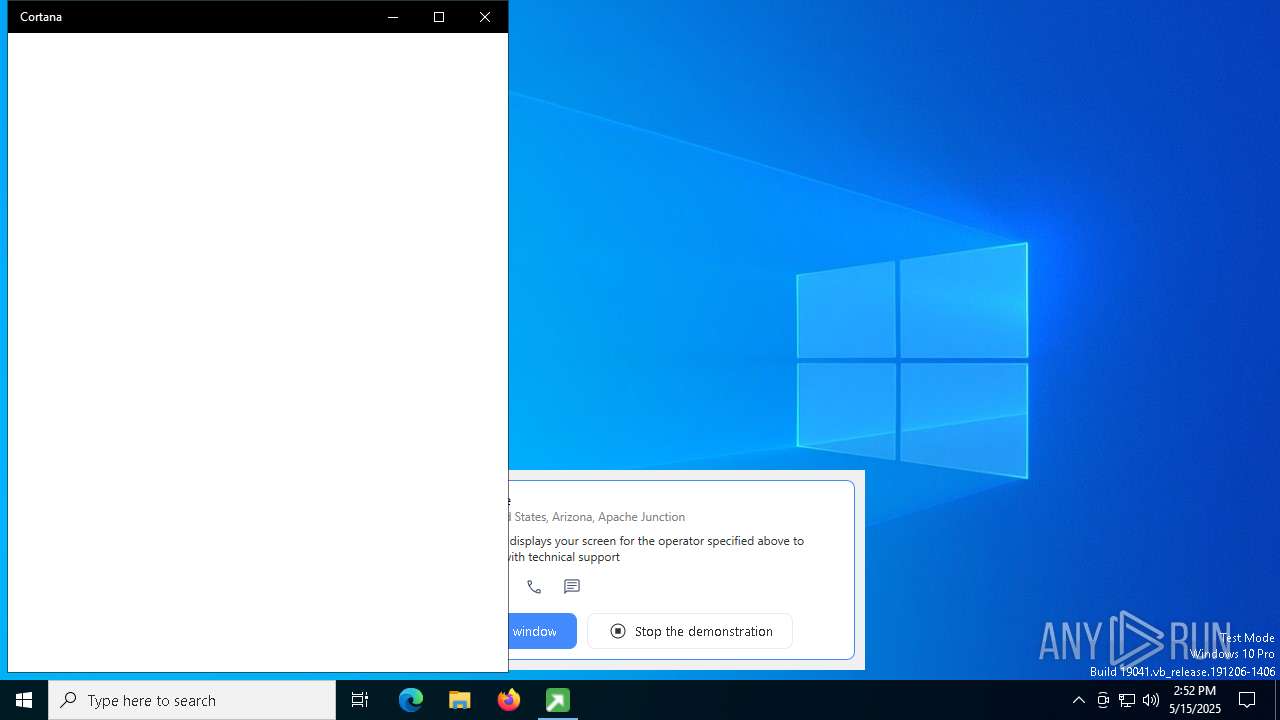Open the network status tray icon
The width and height of the screenshot is (1280, 720).
pos(1127,700)
